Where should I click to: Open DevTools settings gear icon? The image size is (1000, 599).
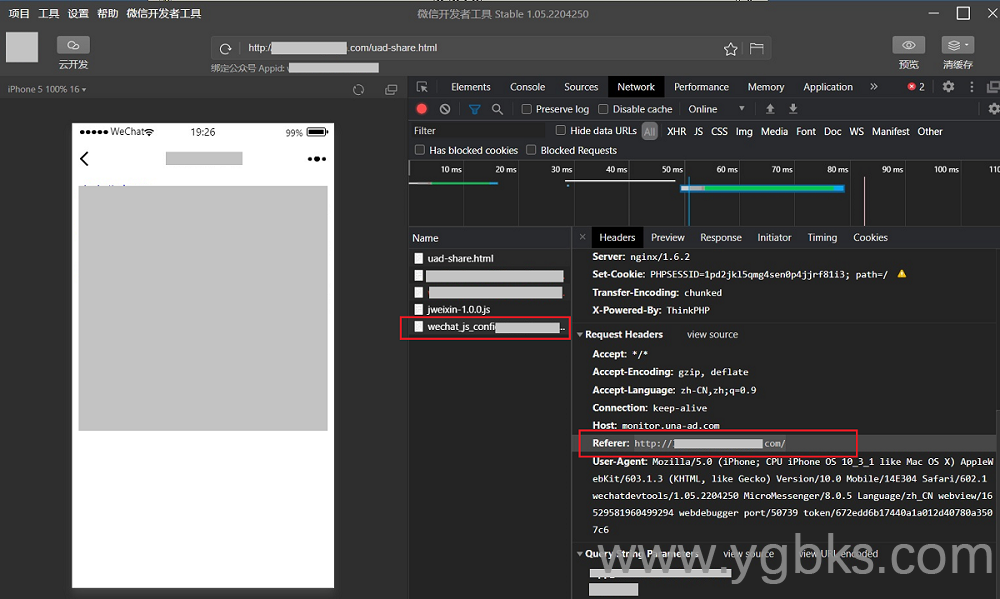click(948, 87)
